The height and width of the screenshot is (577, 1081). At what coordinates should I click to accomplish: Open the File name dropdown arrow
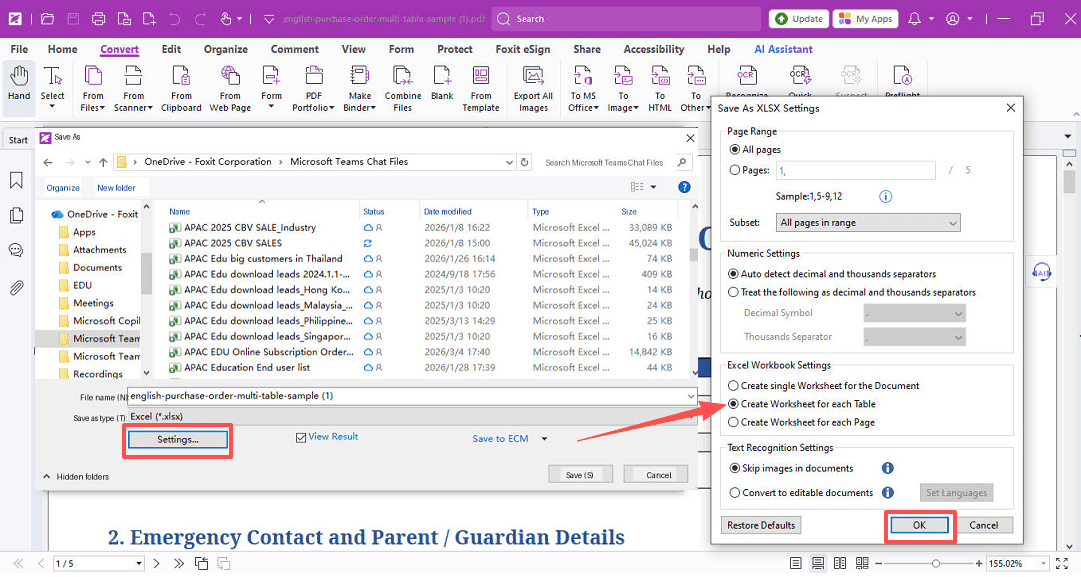point(690,396)
